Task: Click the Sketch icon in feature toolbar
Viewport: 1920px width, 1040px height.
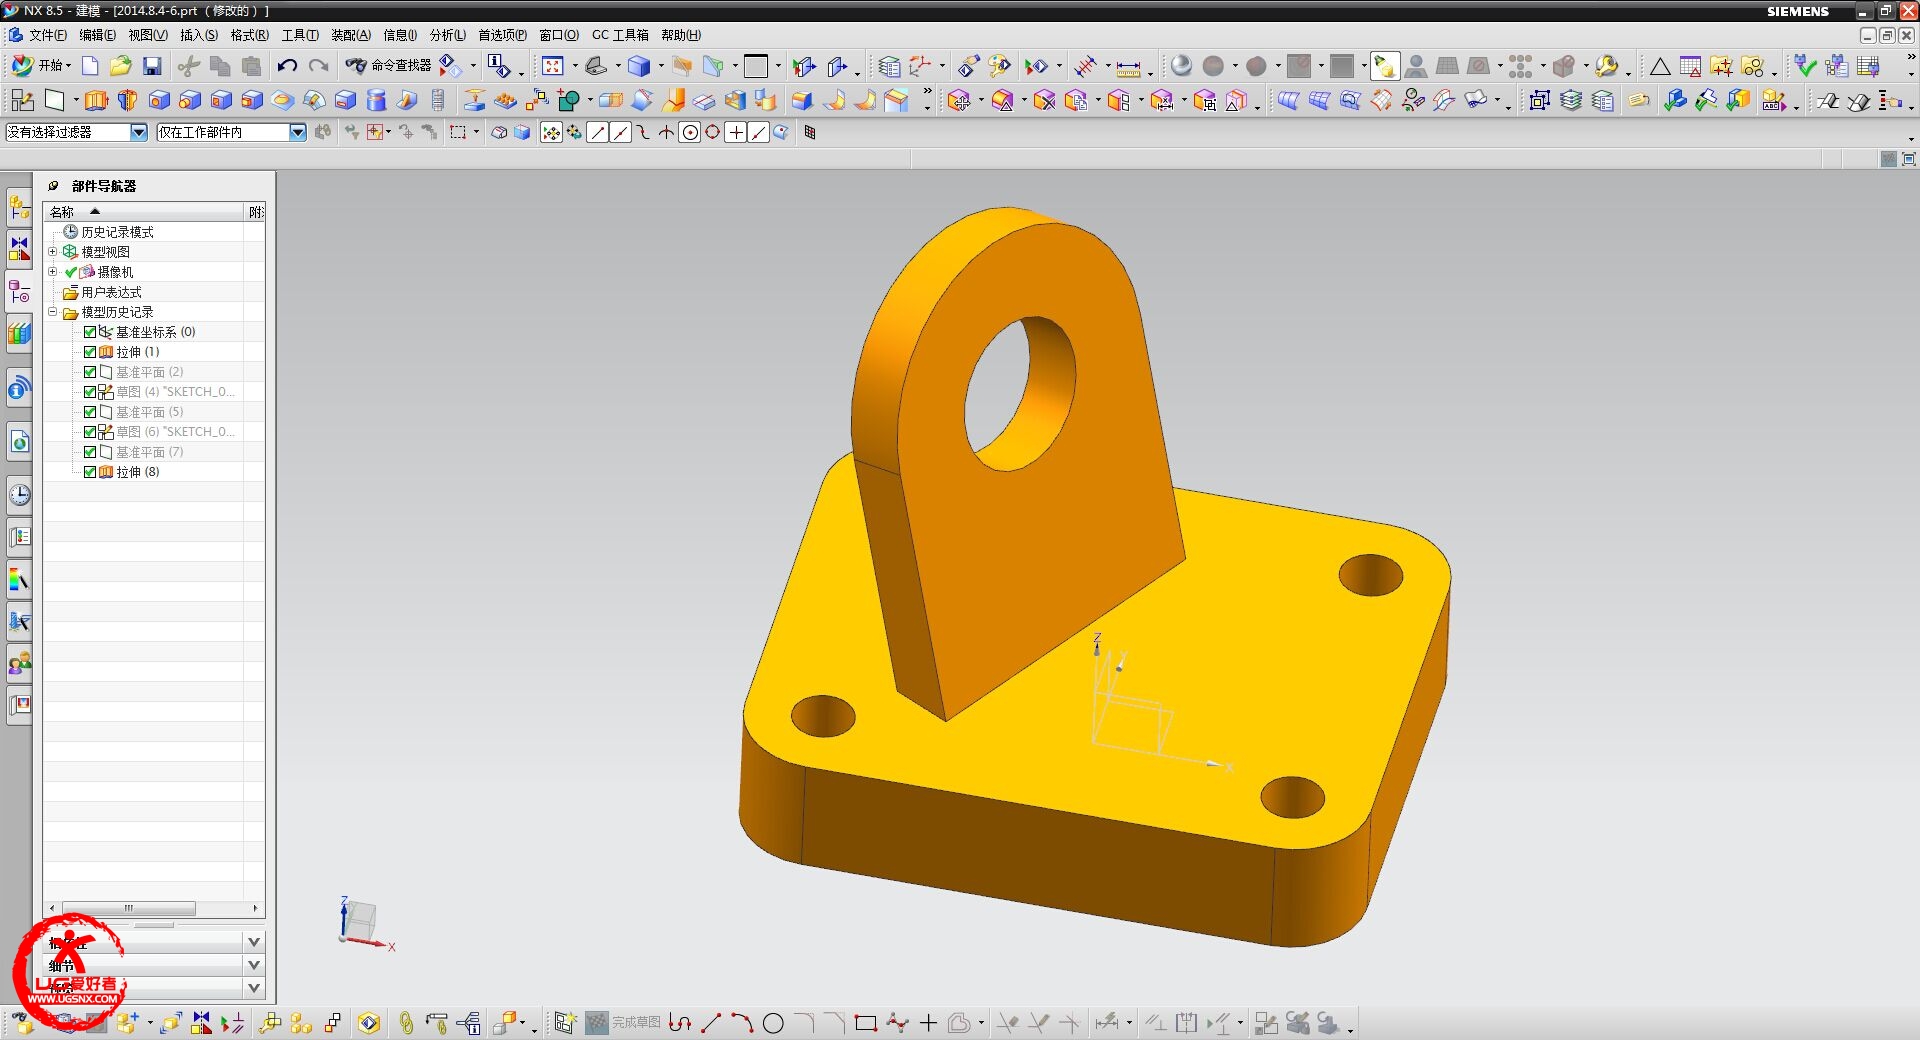Action: point(22,100)
